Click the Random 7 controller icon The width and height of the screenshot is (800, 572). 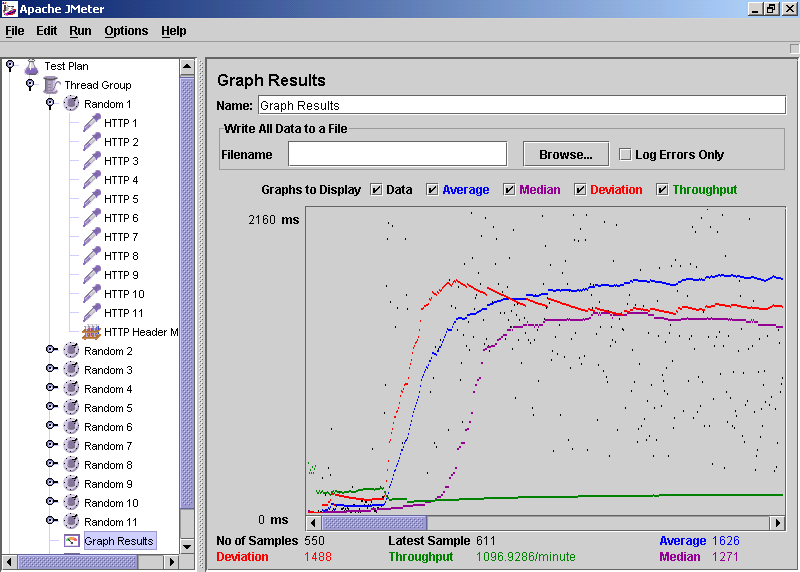tap(71, 446)
